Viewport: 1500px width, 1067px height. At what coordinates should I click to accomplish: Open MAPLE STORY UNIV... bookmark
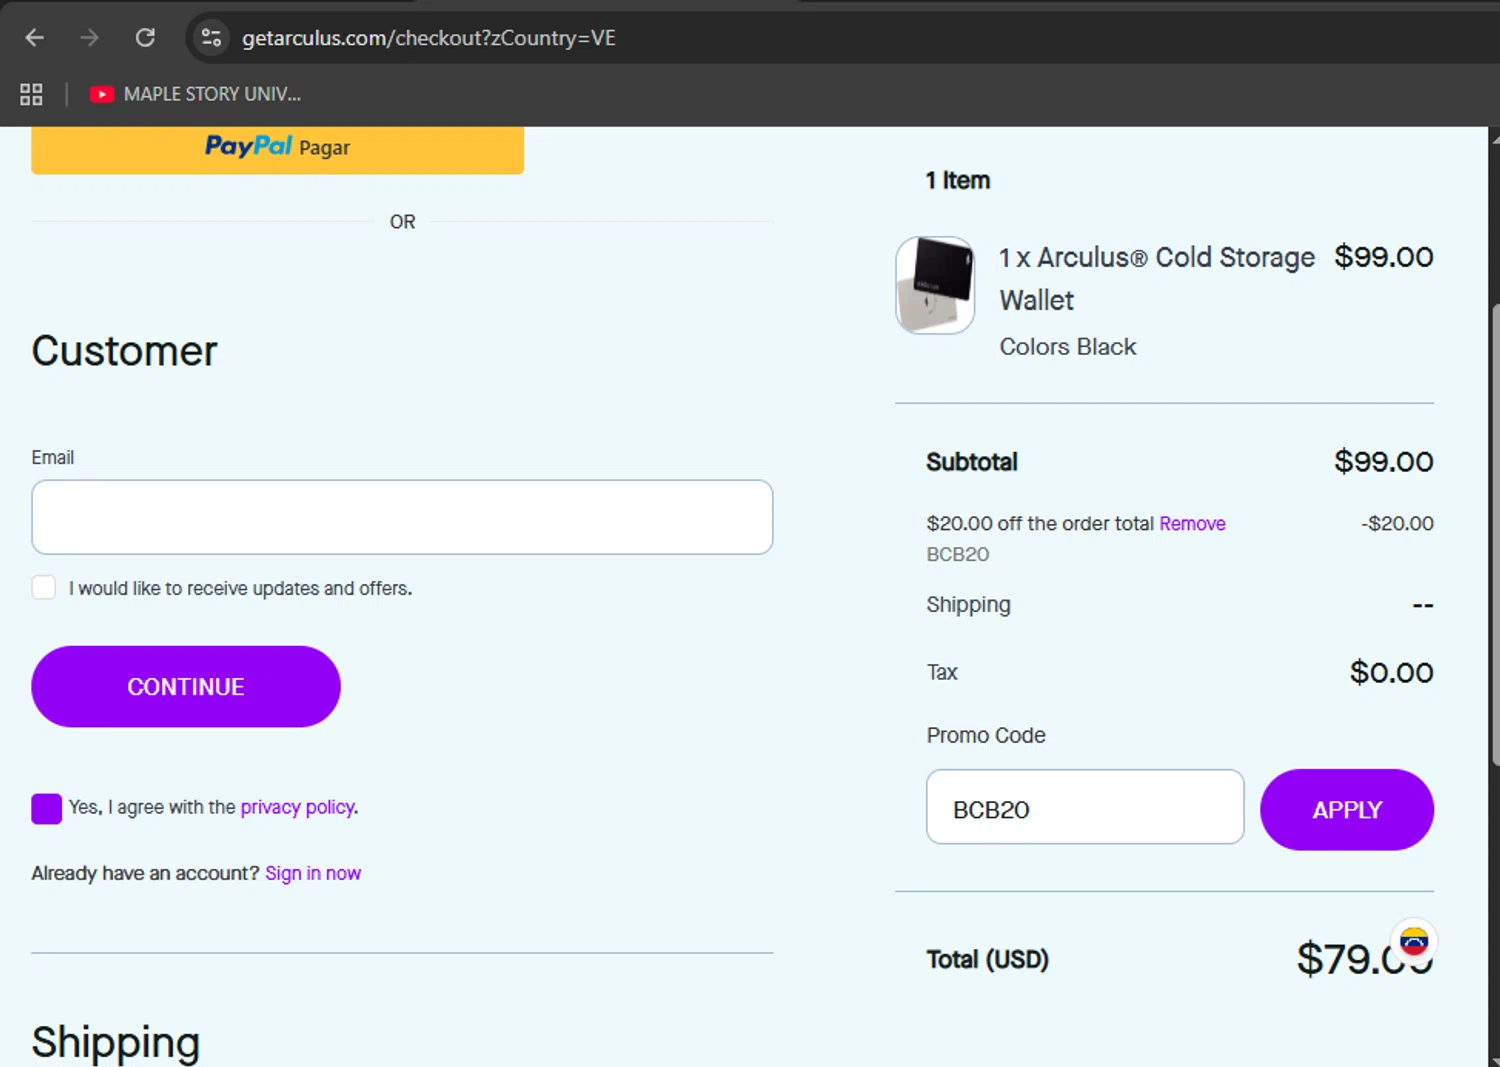point(195,94)
